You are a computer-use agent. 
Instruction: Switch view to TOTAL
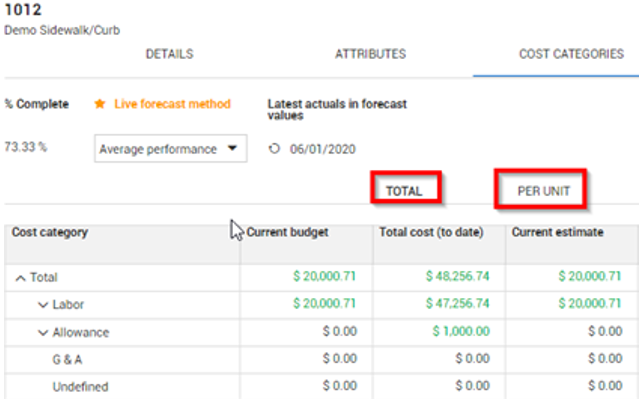[404, 191]
